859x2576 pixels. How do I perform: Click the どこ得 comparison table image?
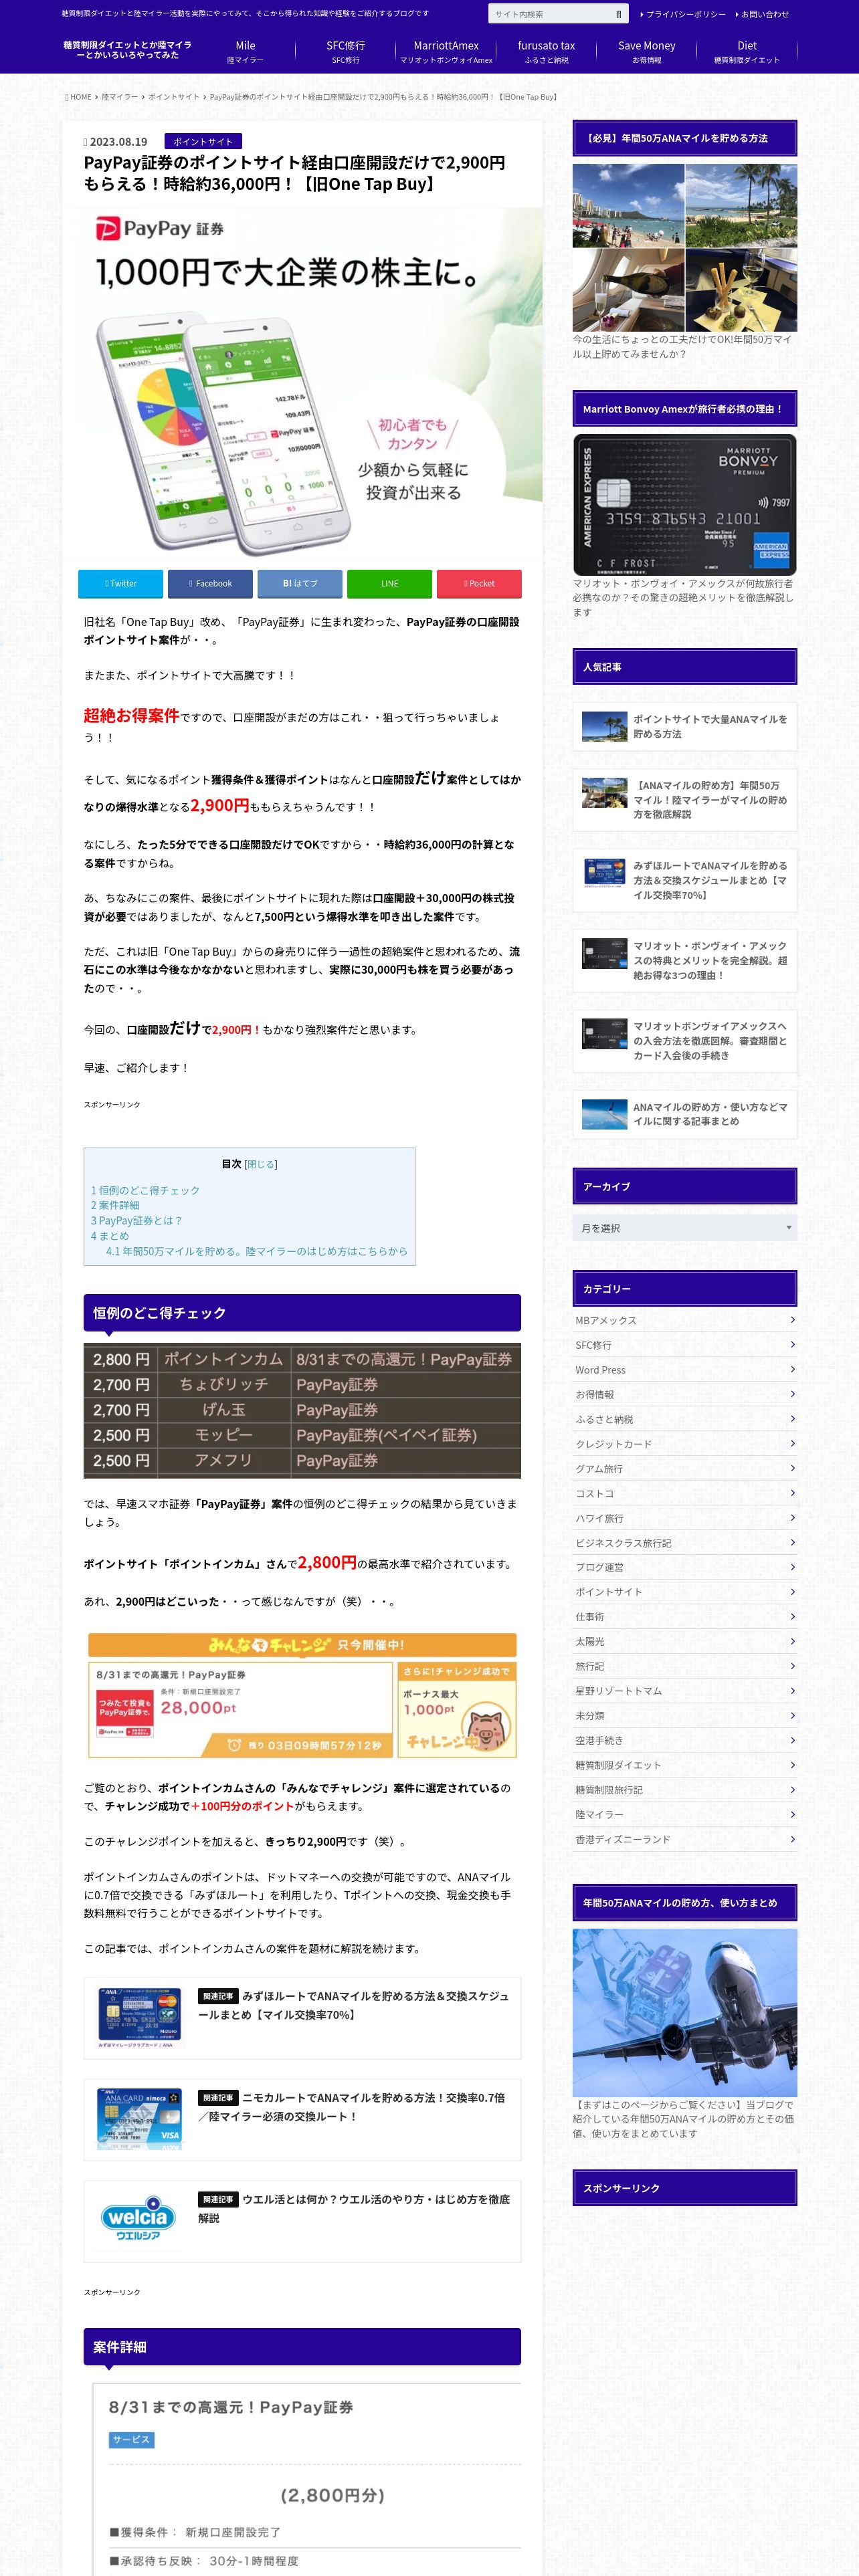coord(302,1411)
